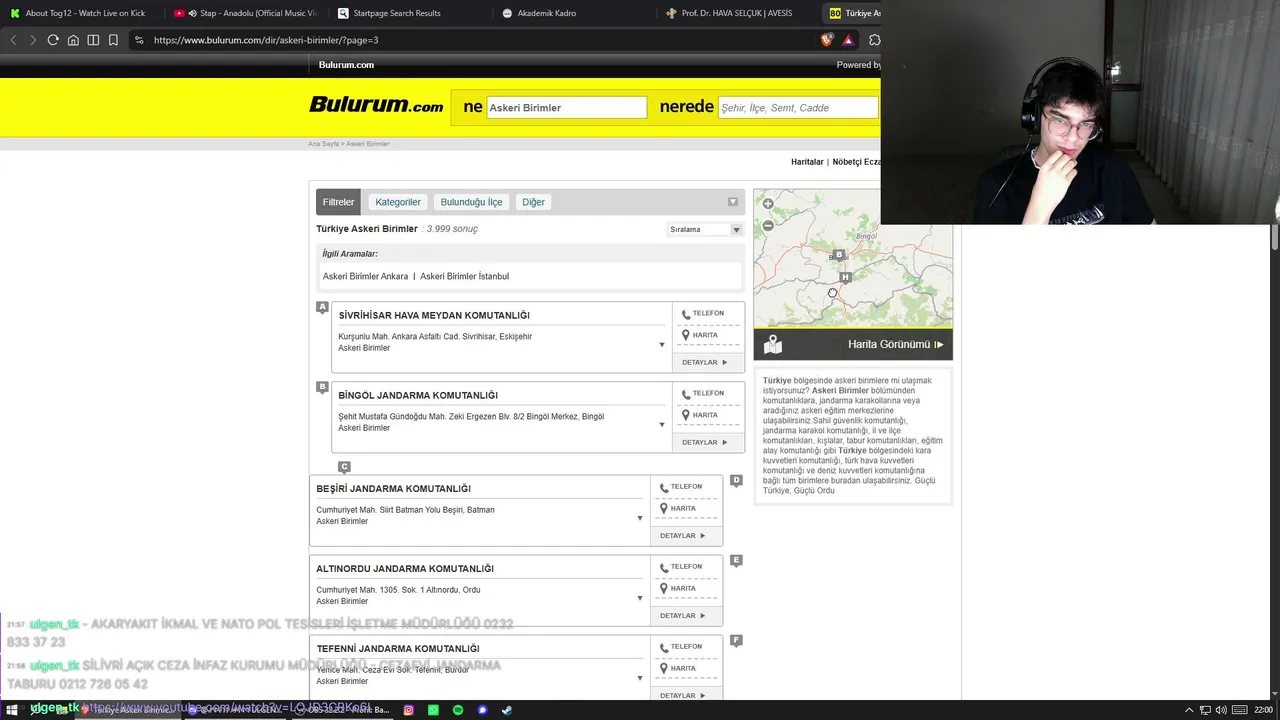Open Steam from the taskbar
Viewport: 1280px width, 720px height.
(x=506, y=710)
